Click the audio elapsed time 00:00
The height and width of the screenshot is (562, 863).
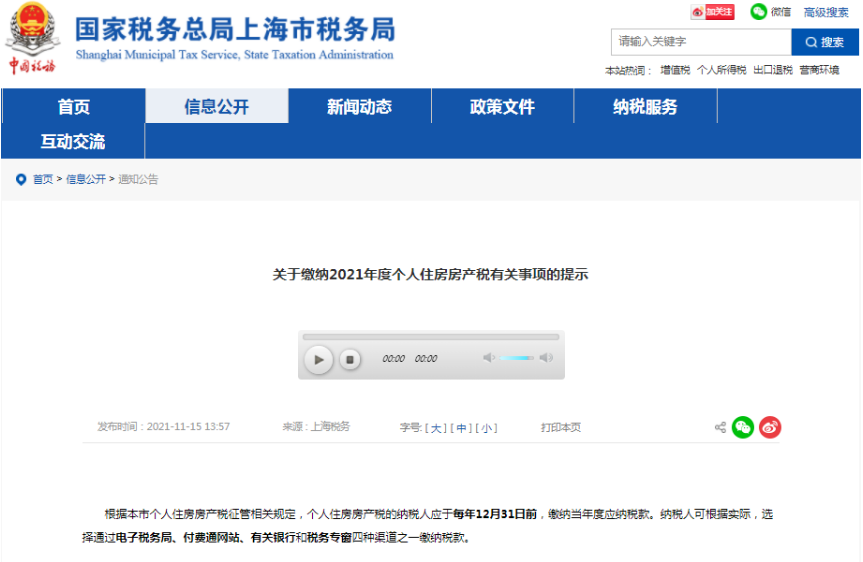coord(394,359)
